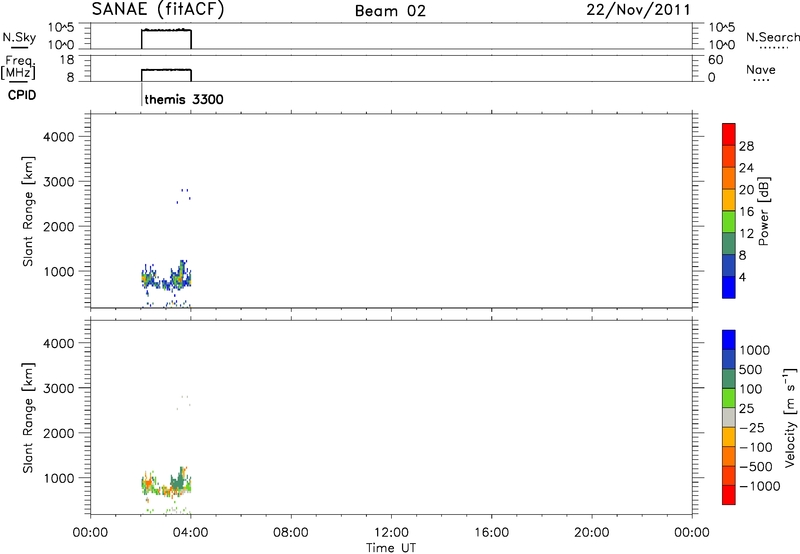Viewport: 800px width, 554px height.
Task: Select the "N.Sky" legend label
Action: tap(19, 37)
